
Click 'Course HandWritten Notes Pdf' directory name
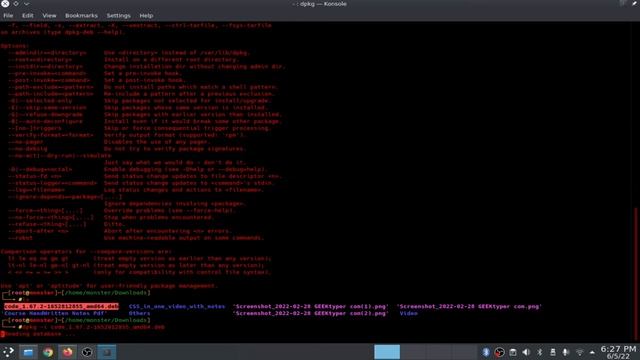pyautogui.click(x=55, y=313)
